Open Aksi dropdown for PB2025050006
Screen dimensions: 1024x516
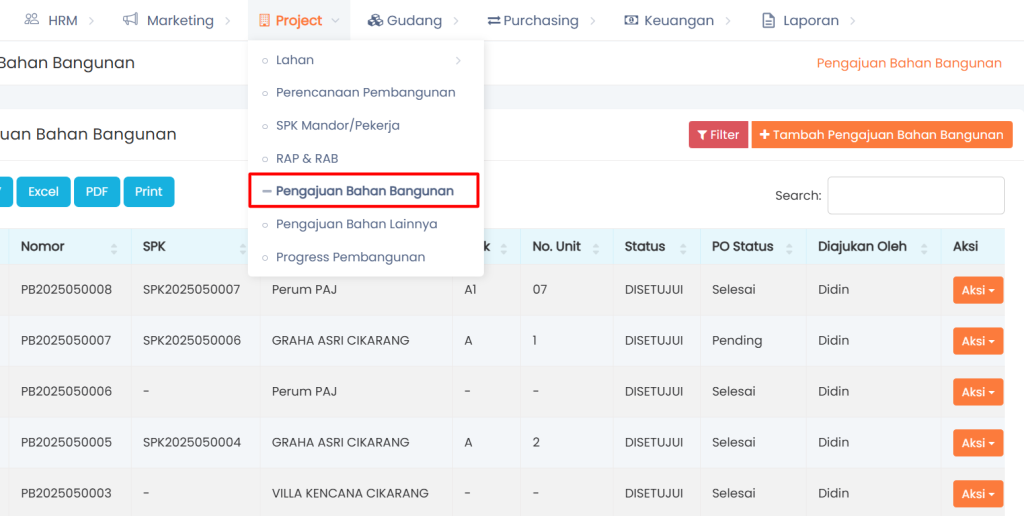pos(977,392)
